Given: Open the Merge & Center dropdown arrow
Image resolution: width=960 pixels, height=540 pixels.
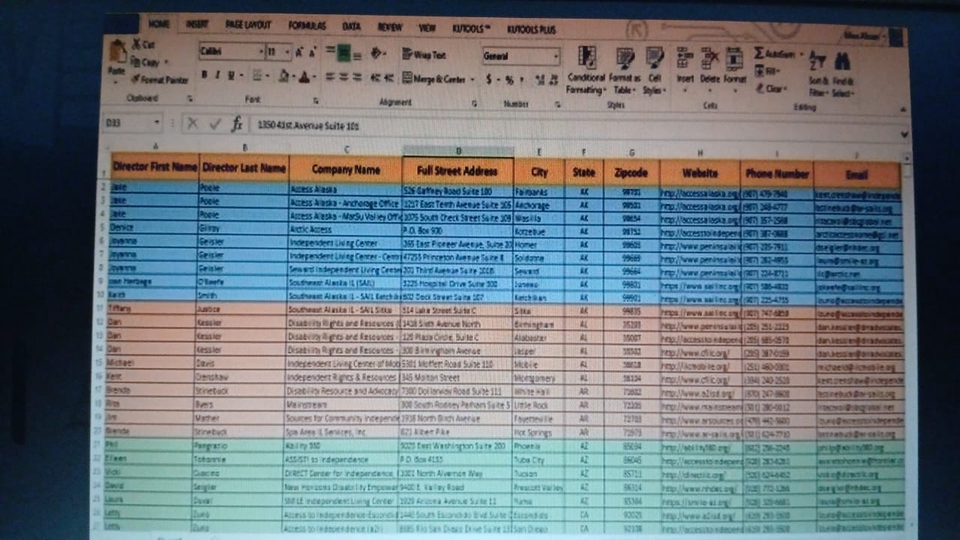Looking at the screenshot, I should pyautogui.click(x=472, y=80).
